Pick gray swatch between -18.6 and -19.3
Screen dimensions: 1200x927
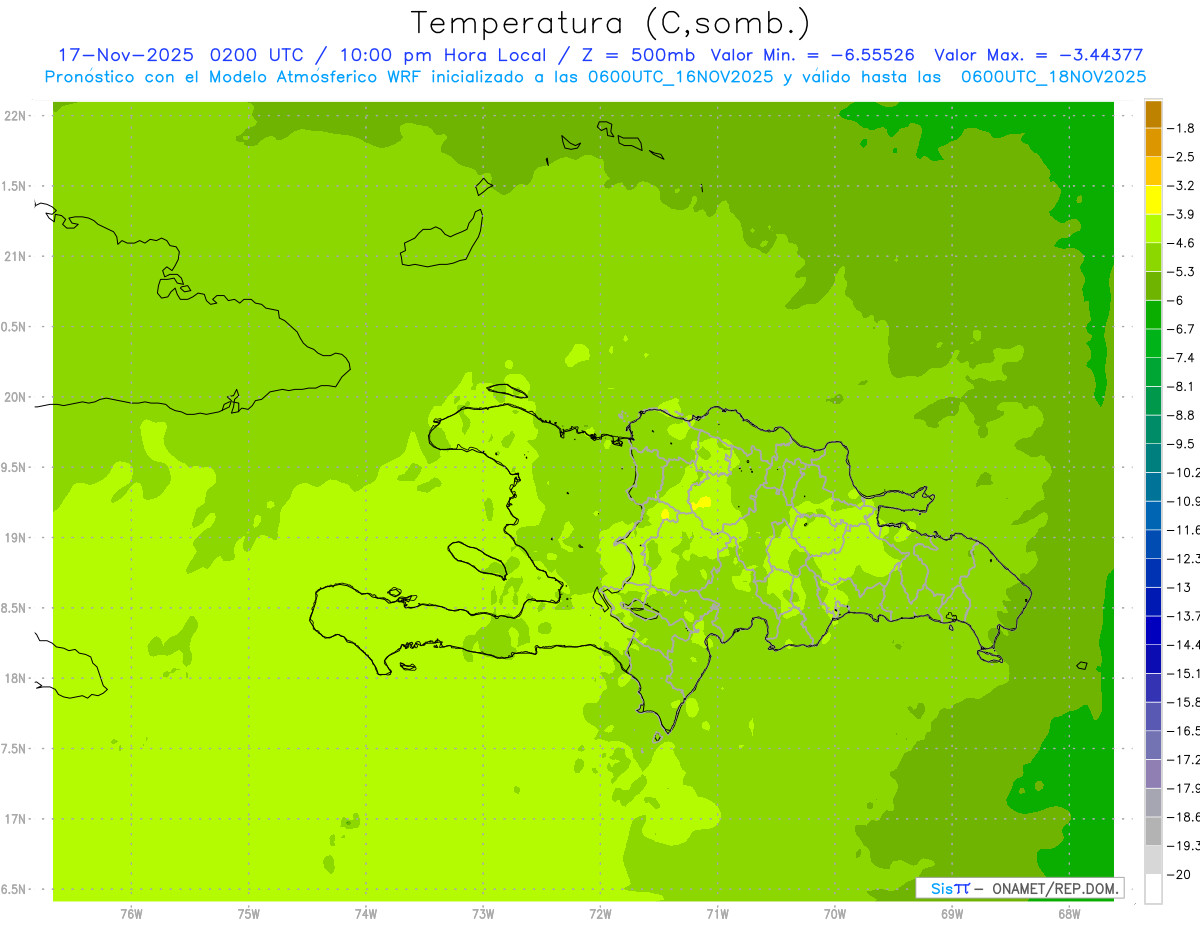coord(1153,831)
